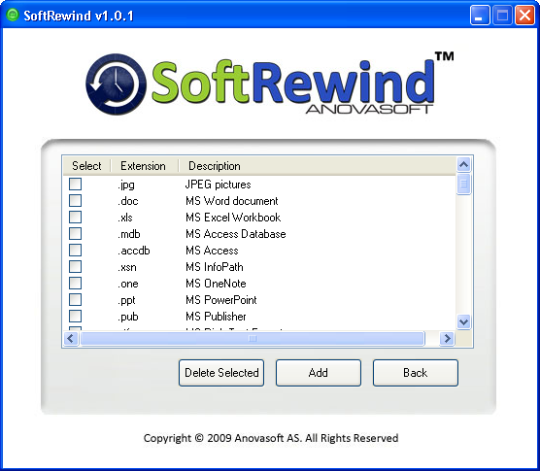Click the '.ppt' extension text
540x471 pixels.
pyautogui.click(x=127, y=301)
